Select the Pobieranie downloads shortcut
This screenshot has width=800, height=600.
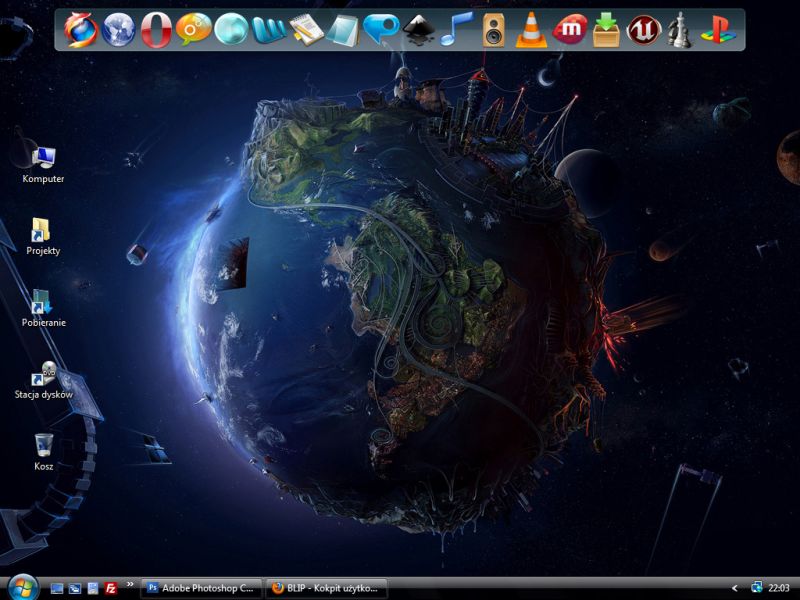pos(43,308)
